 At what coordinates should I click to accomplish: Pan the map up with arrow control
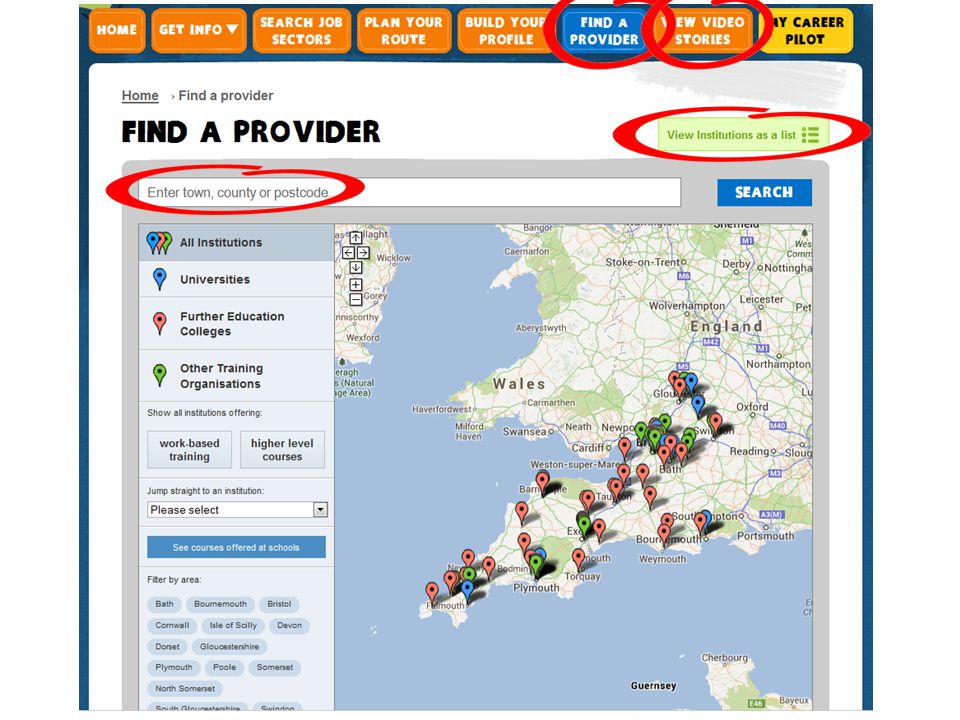coord(356,238)
